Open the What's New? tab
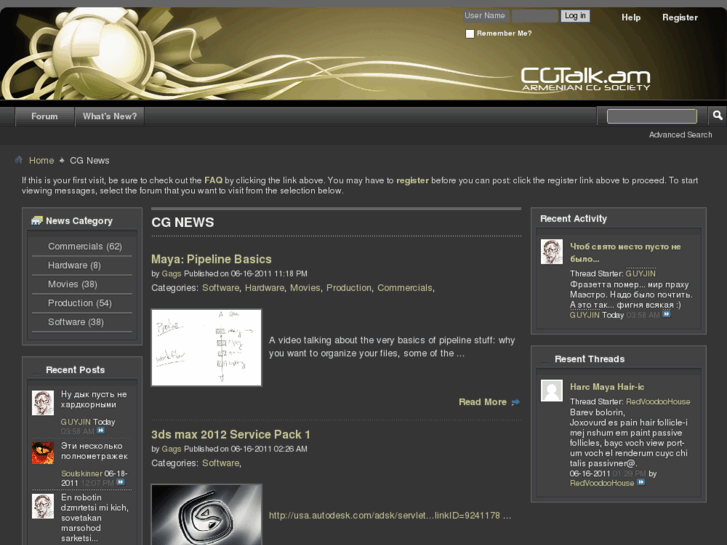 click(110, 116)
